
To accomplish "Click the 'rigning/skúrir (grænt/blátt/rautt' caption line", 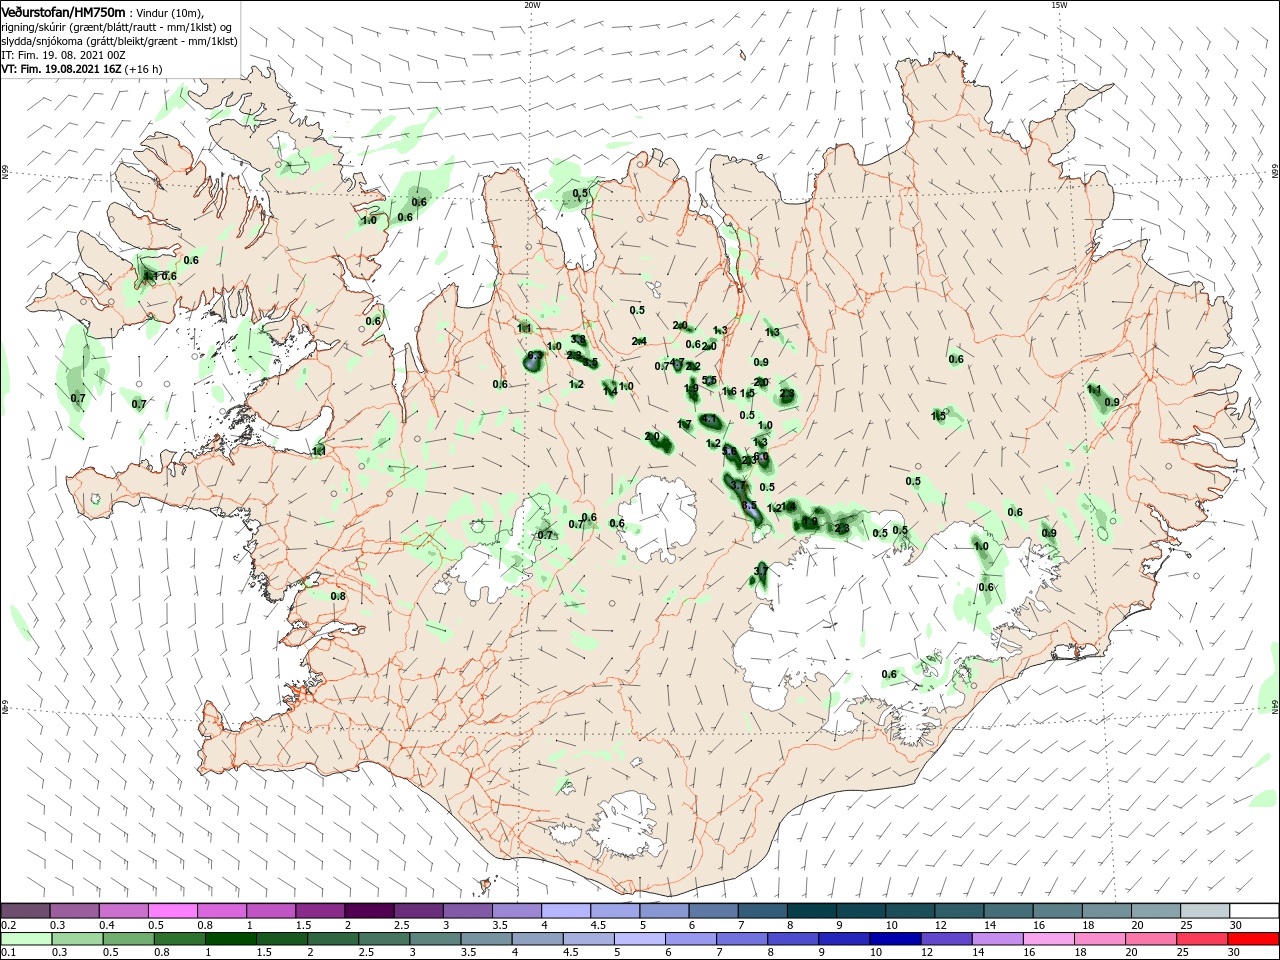I will pos(117,27).
